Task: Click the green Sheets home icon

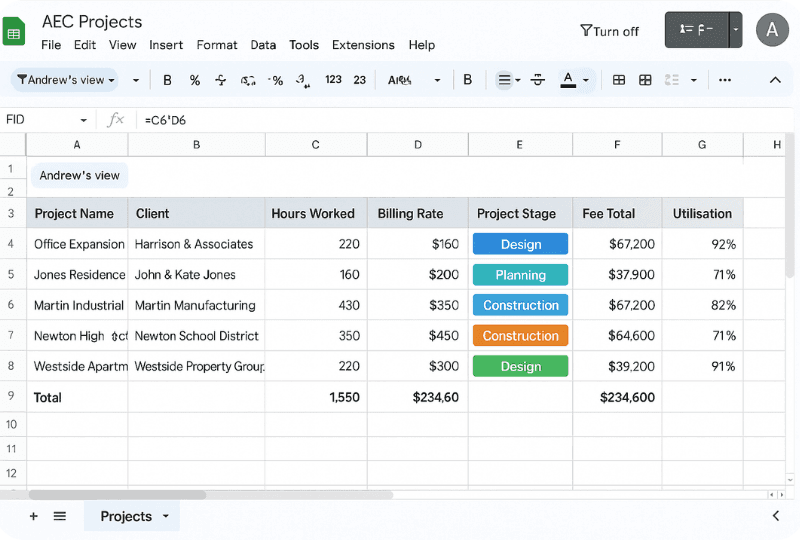Action: (14, 31)
